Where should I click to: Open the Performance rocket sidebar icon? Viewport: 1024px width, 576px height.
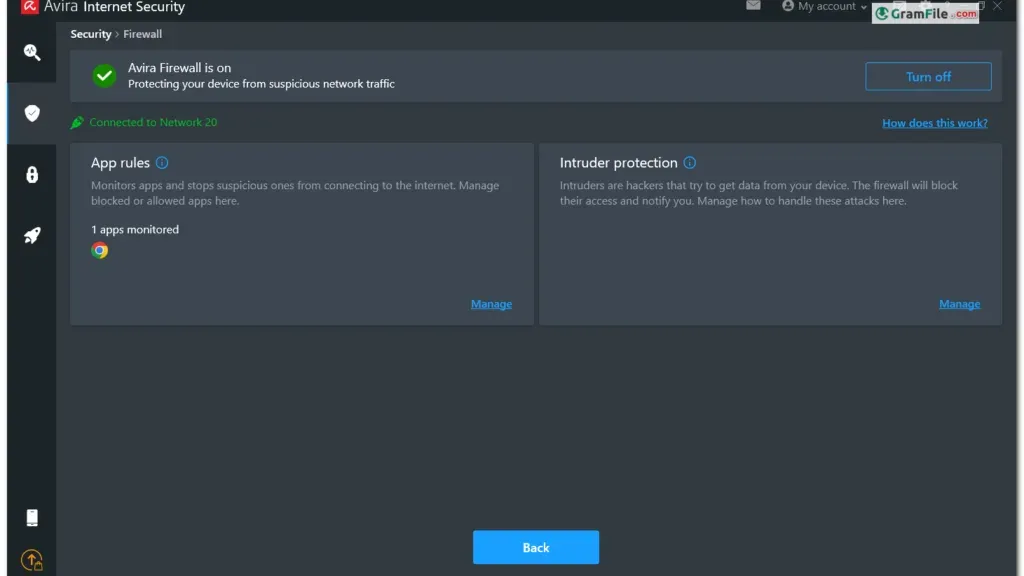[32, 235]
